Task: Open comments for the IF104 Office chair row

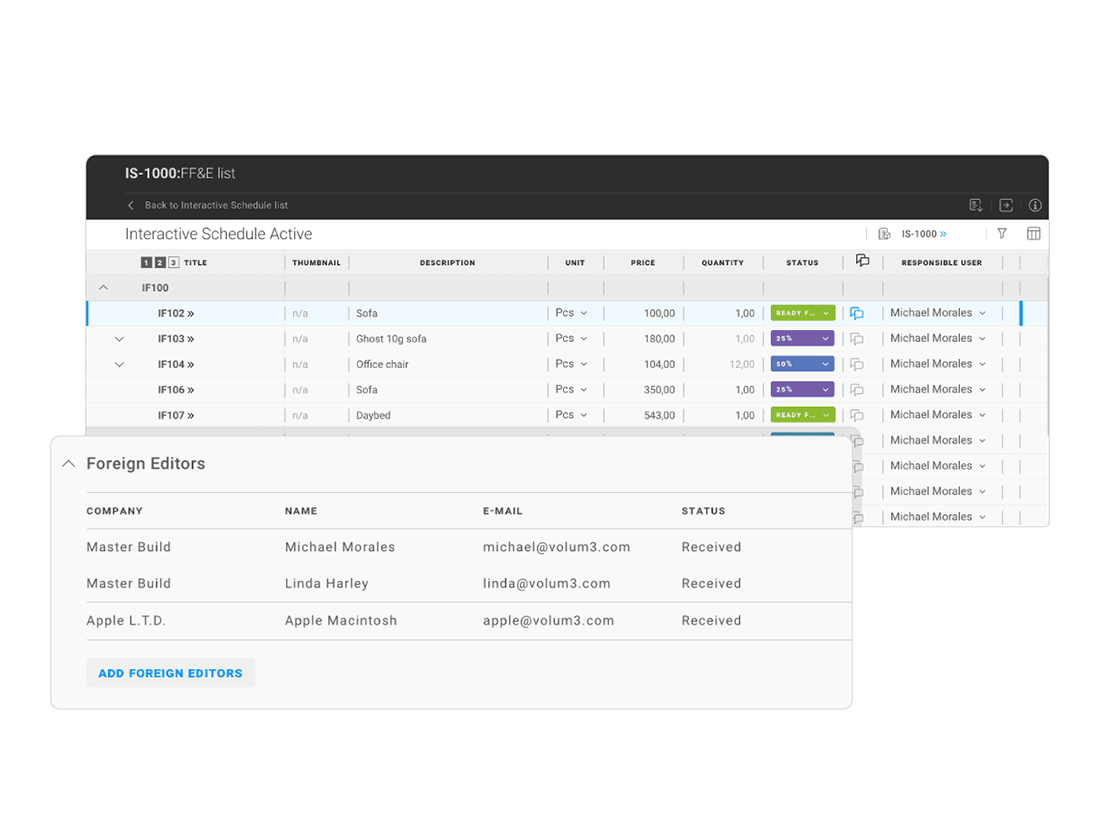Action: (857, 365)
